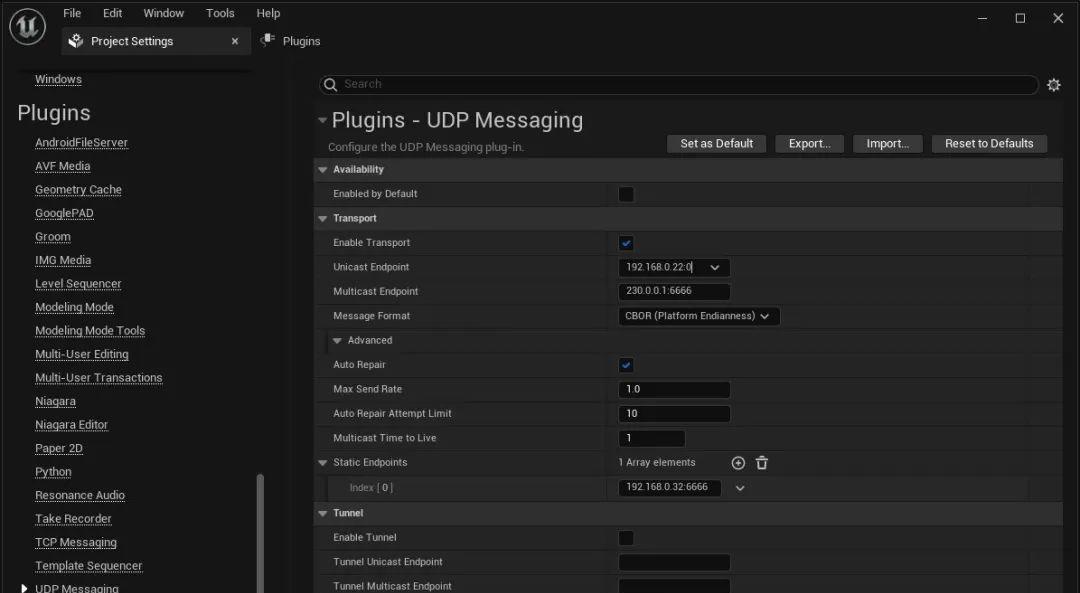
Task: Open Modeling Mode plugin settings
Action: tap(74, 306)
